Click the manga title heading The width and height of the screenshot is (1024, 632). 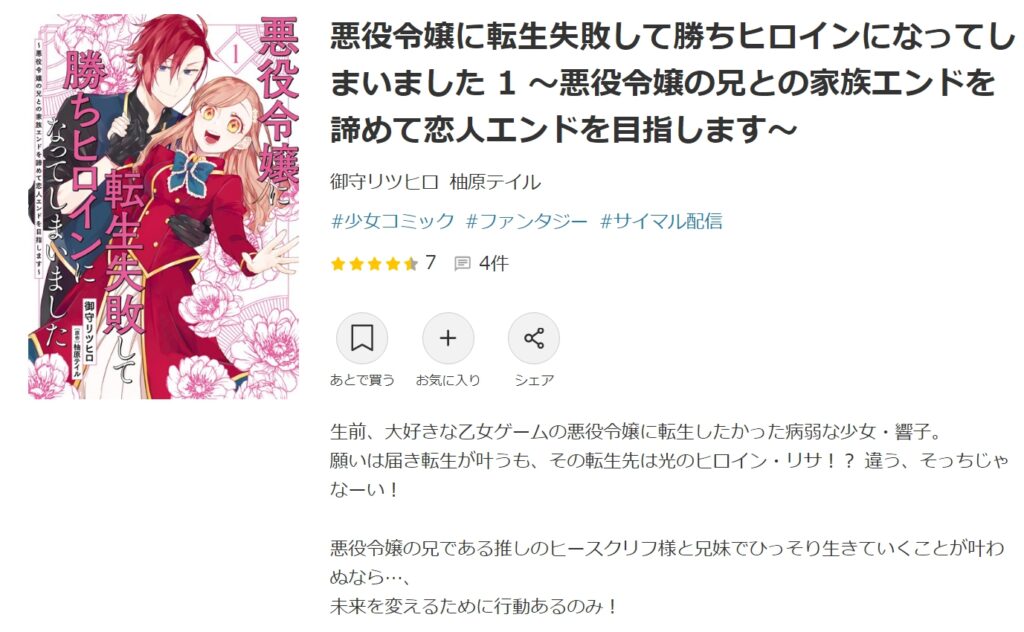pyautogui.click(x=673, y=83)
